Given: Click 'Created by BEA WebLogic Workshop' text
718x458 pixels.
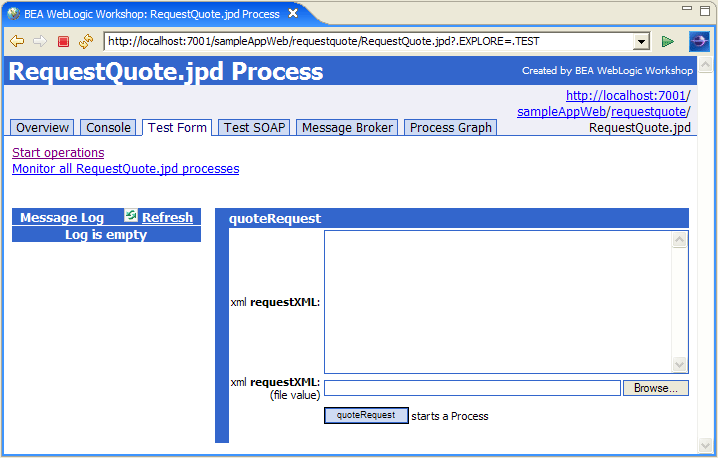Looking at the screenshot, I should click(608, 71).
